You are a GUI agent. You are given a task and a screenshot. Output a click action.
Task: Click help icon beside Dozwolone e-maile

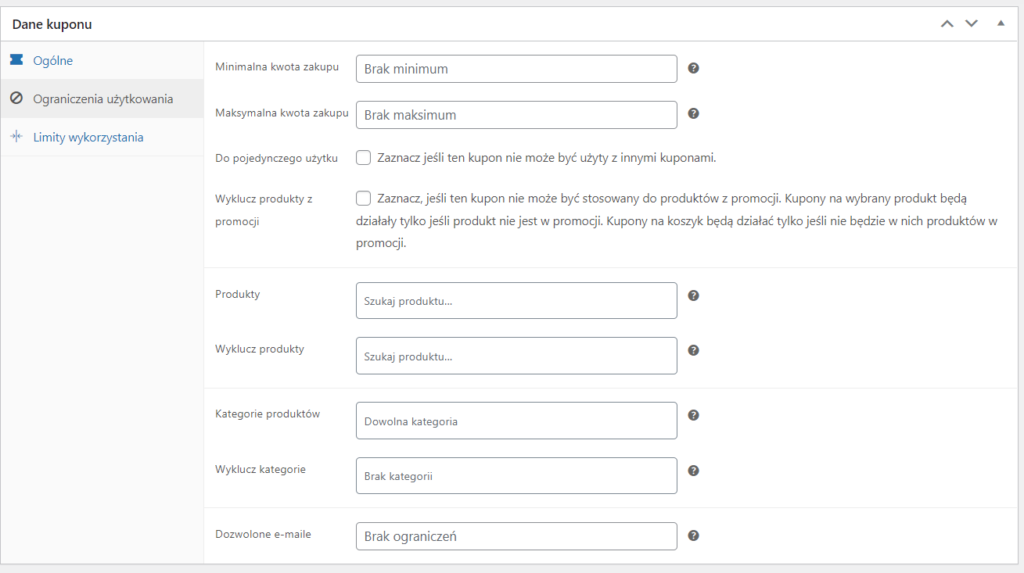[x=694, y=536]
